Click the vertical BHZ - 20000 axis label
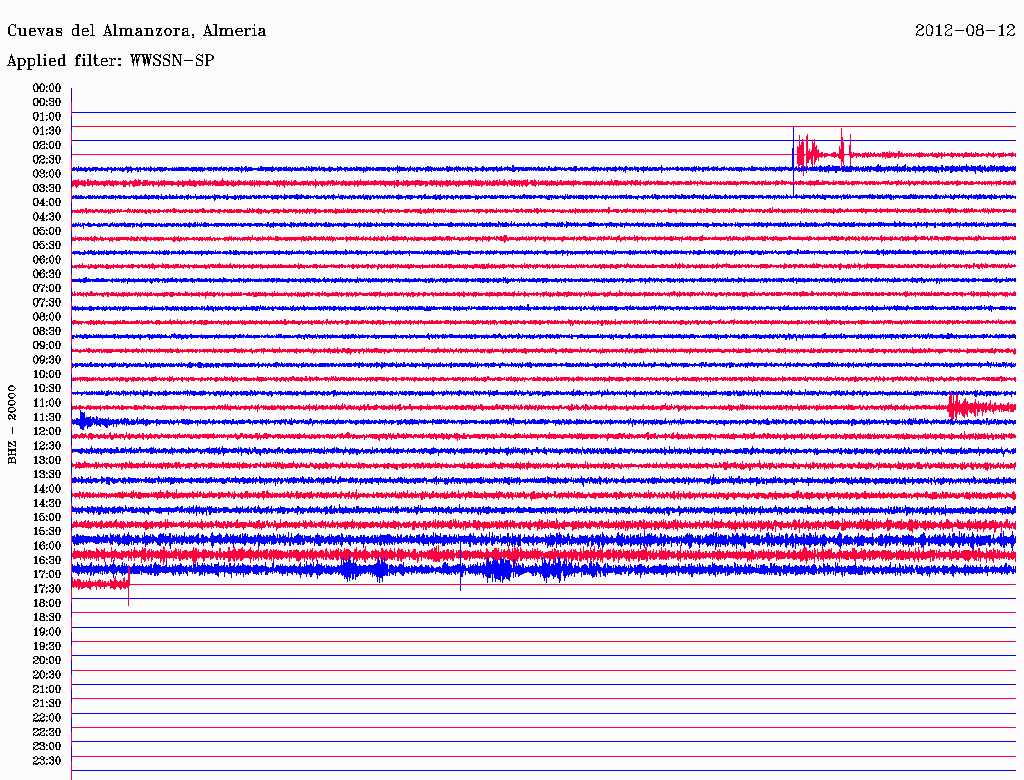The image size is (1024, 780). point(12,425)
